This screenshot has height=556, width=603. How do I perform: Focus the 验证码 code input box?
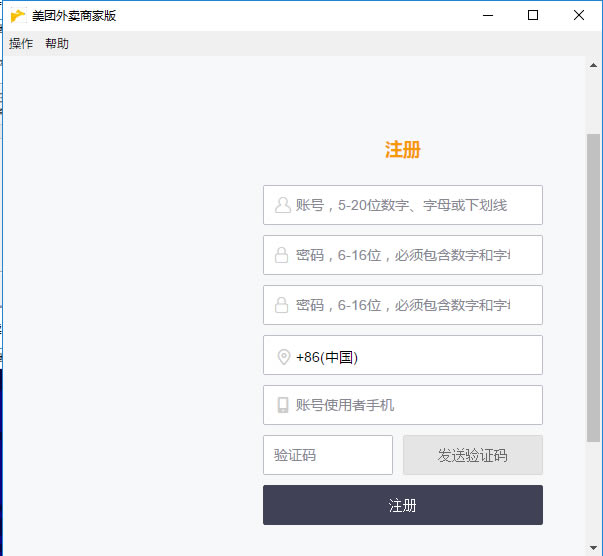point(328,455)
